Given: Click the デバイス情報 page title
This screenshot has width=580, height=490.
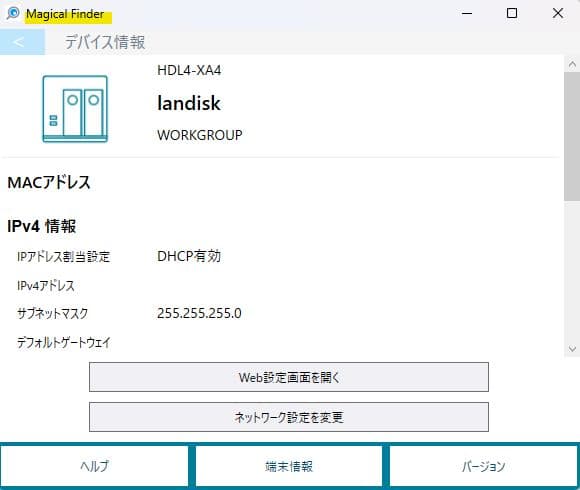Looking at the screenshot, I should point(105,42).
